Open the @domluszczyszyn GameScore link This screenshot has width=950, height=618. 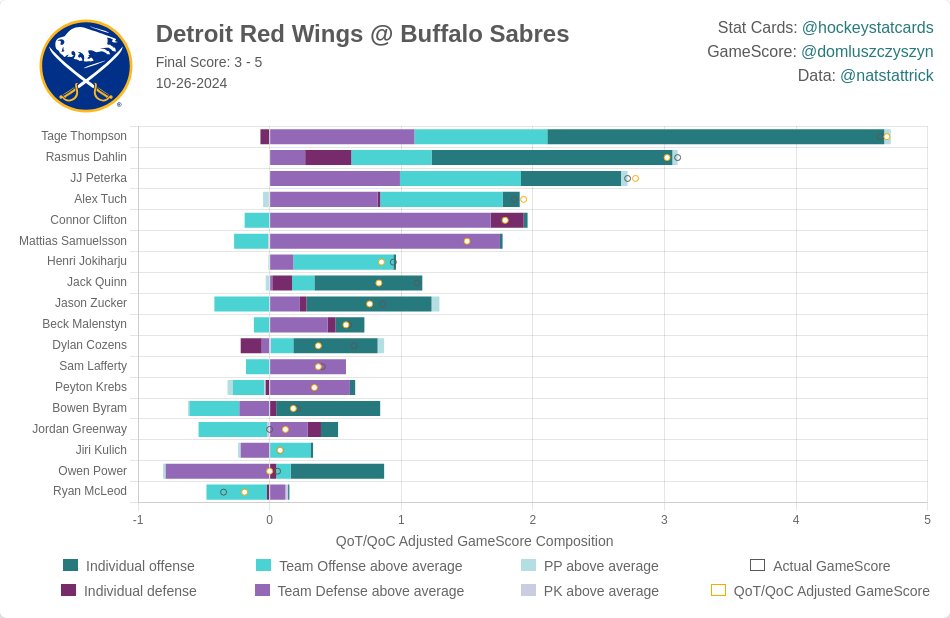[867, 51]
